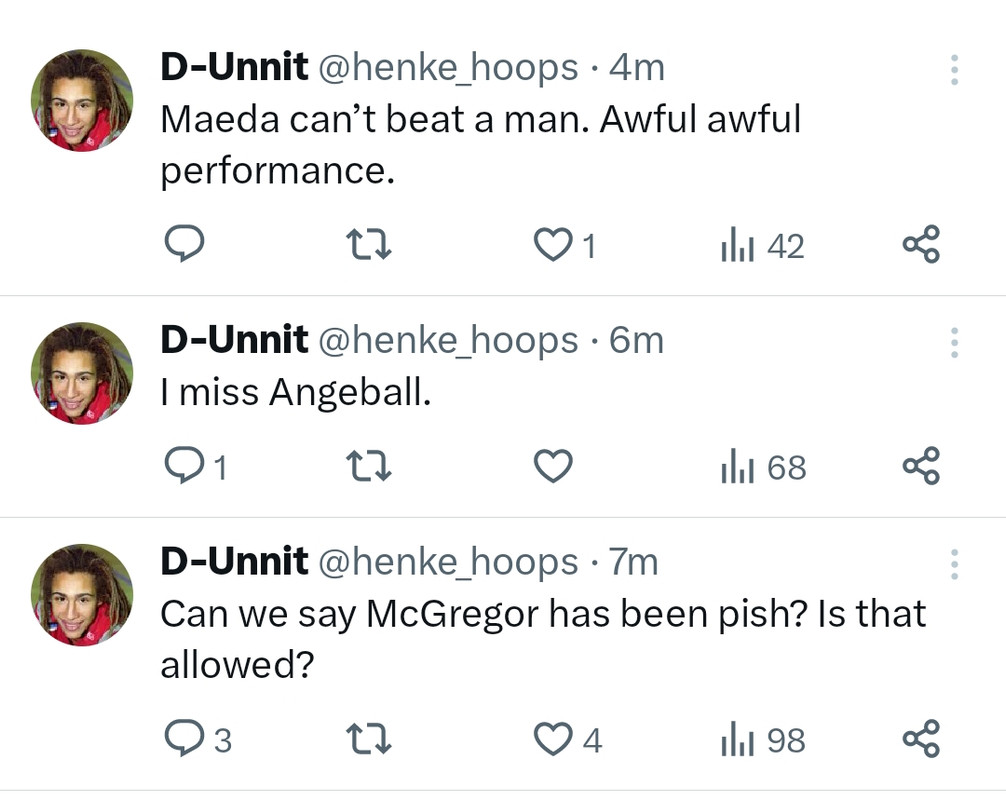1006x800 pixels.
Task: Reply to the McGregor pish tweet
Action: (183, 739)
